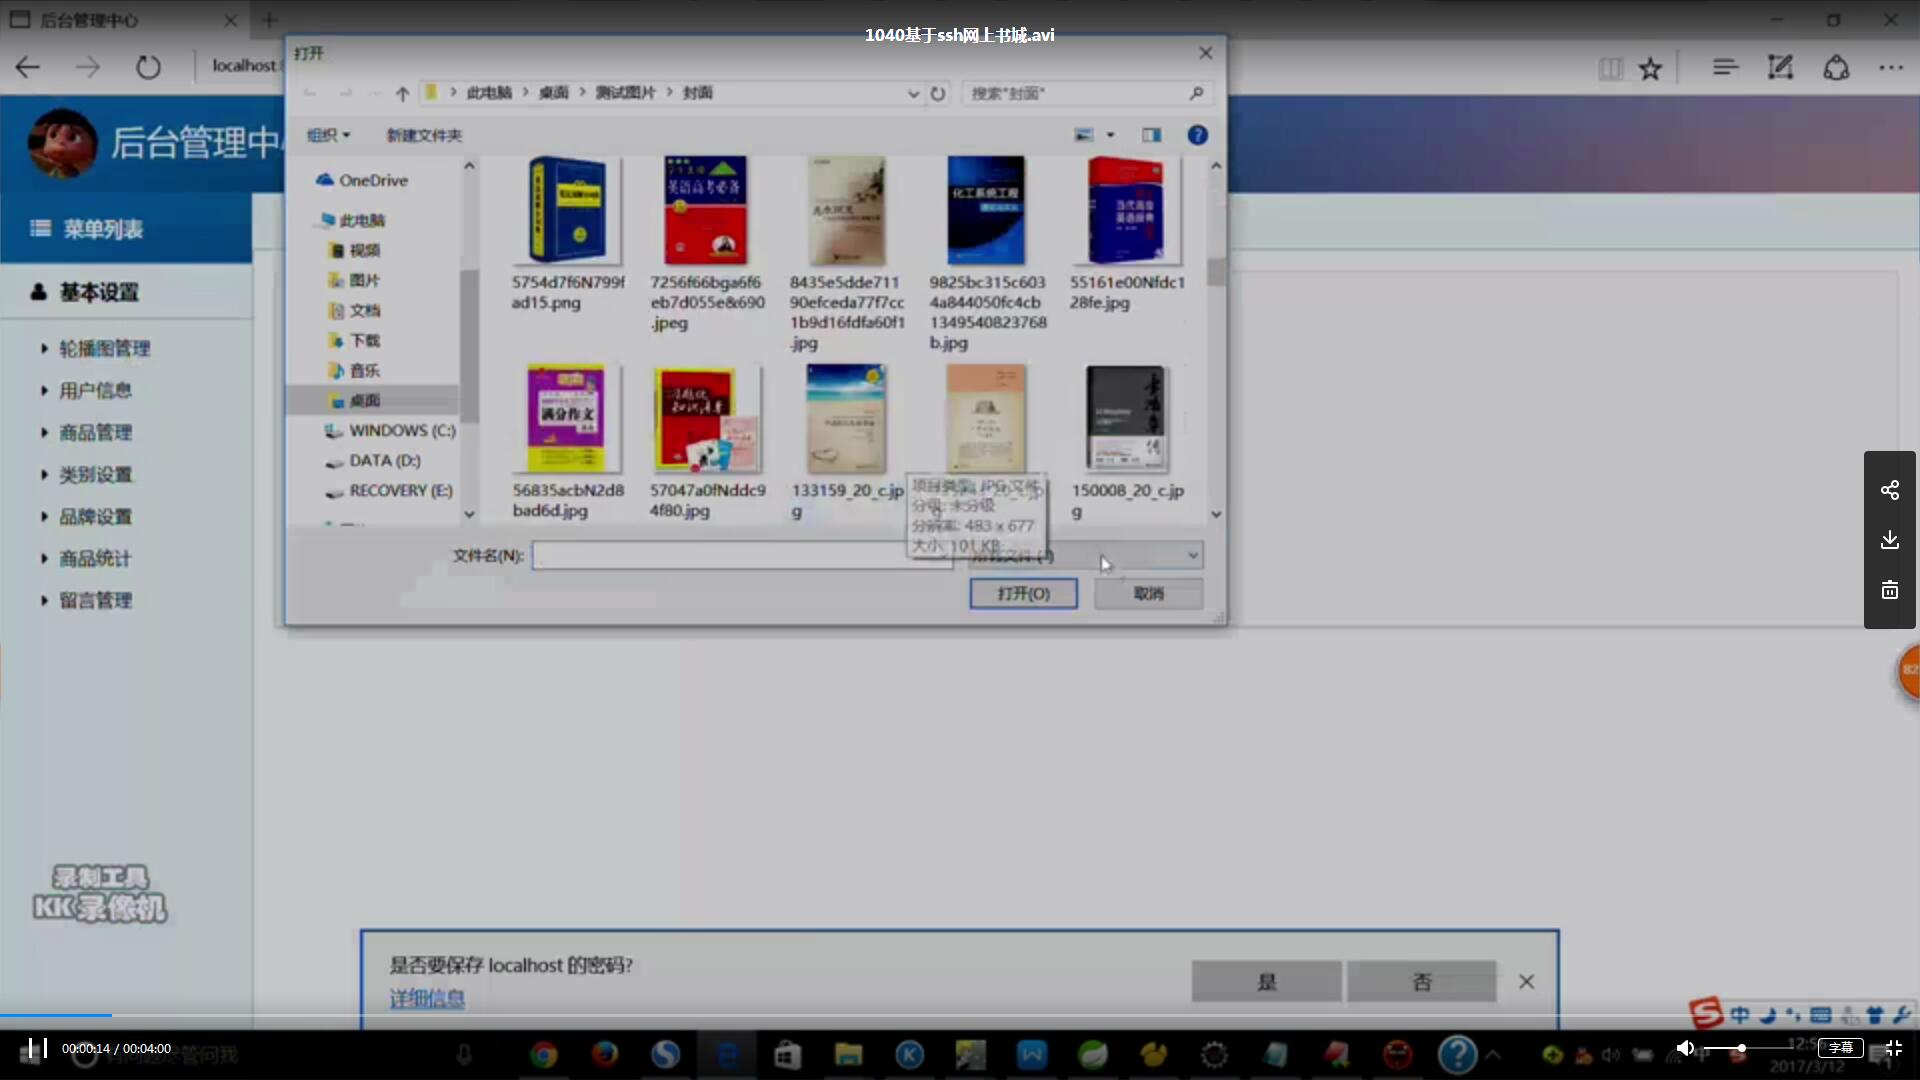Seek on the video progress bar
The width and height of the screenshot is (1920, 1080).
tap(960, 1015)
